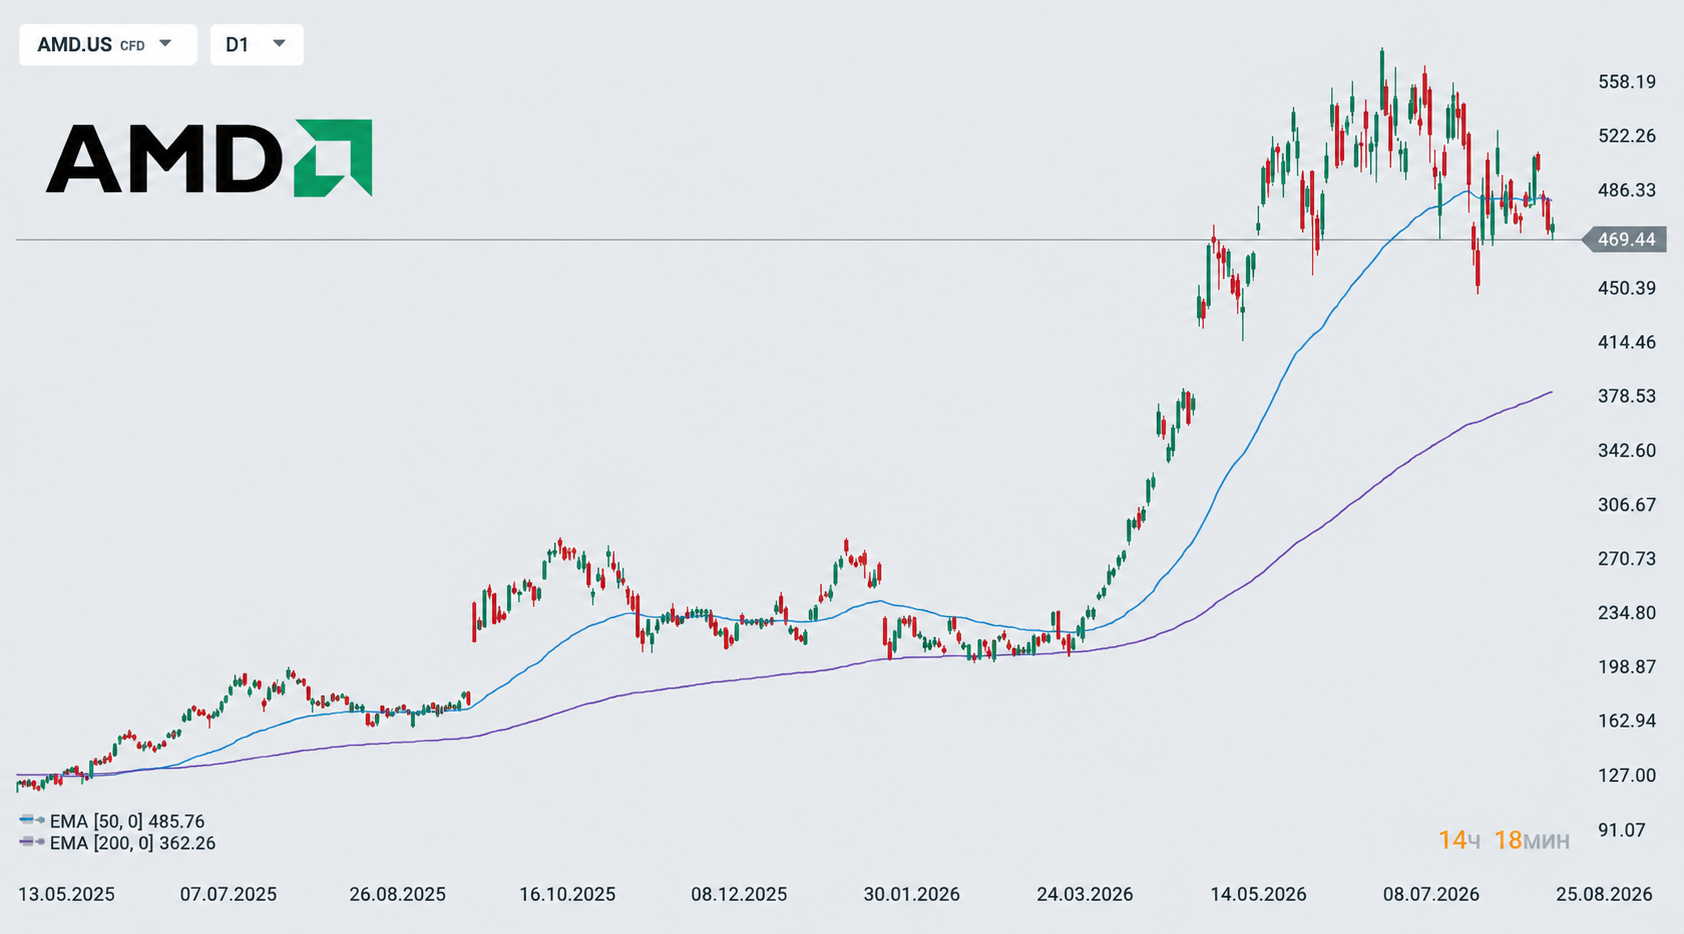Screen dimensions: 1684x934
Task: Click the current price tag 469.44
Action: tap(1625, 240)
